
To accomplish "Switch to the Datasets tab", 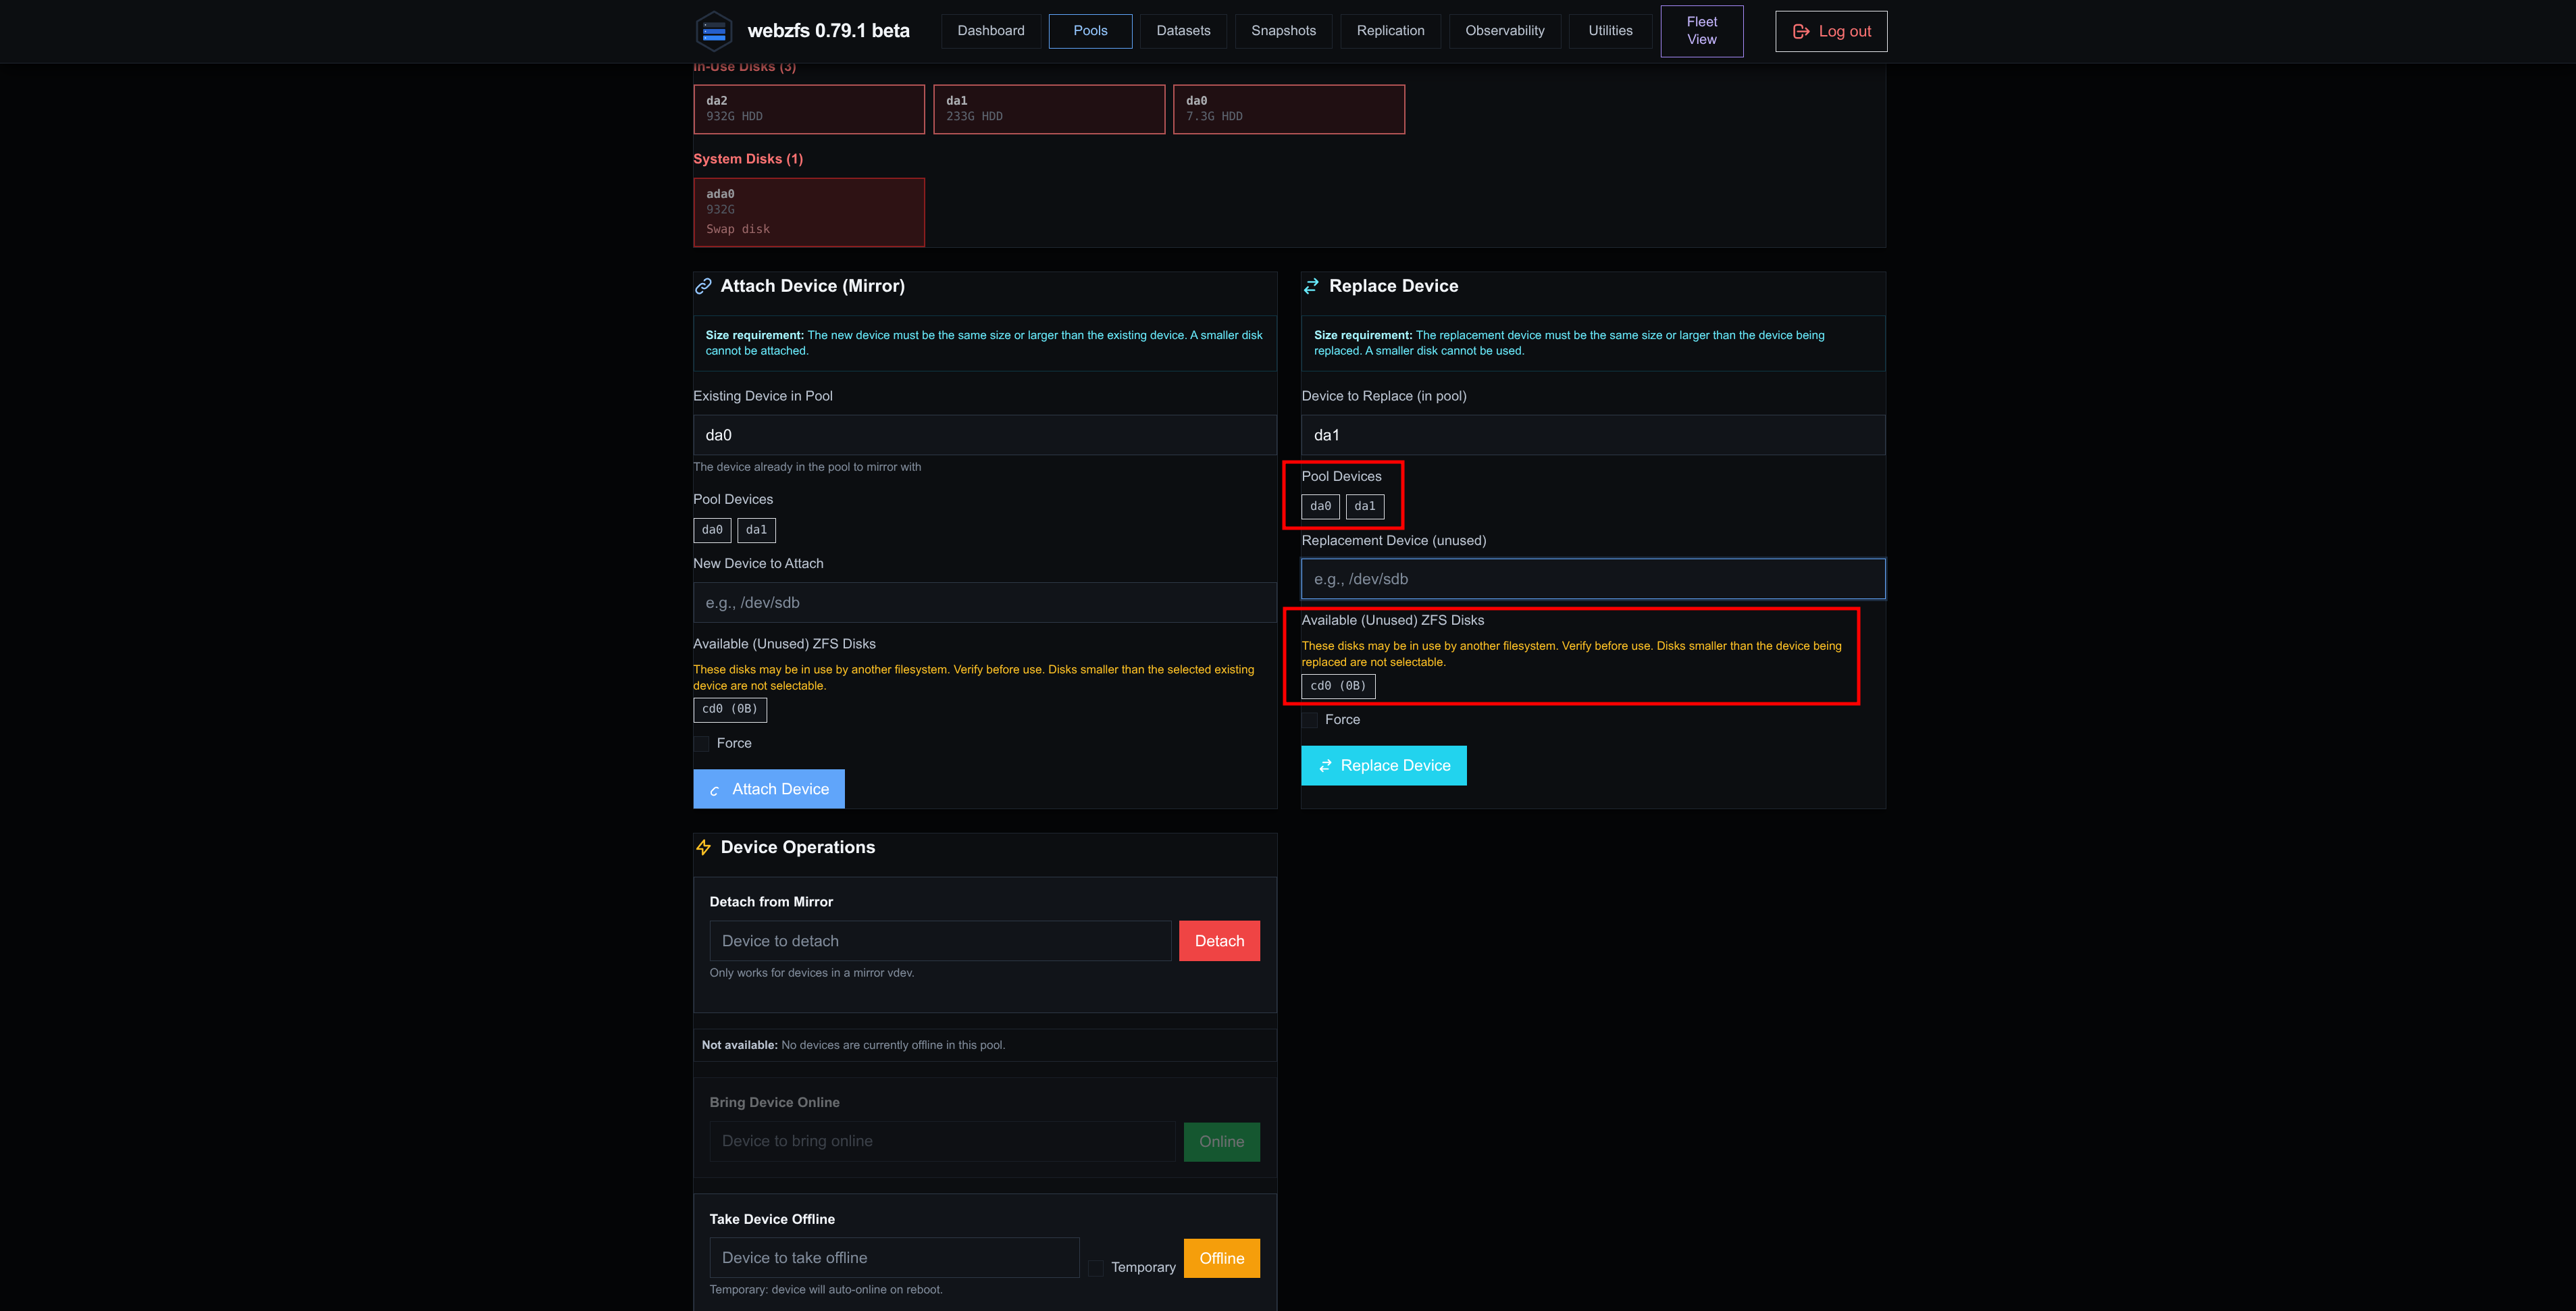I will point(1183,31).
